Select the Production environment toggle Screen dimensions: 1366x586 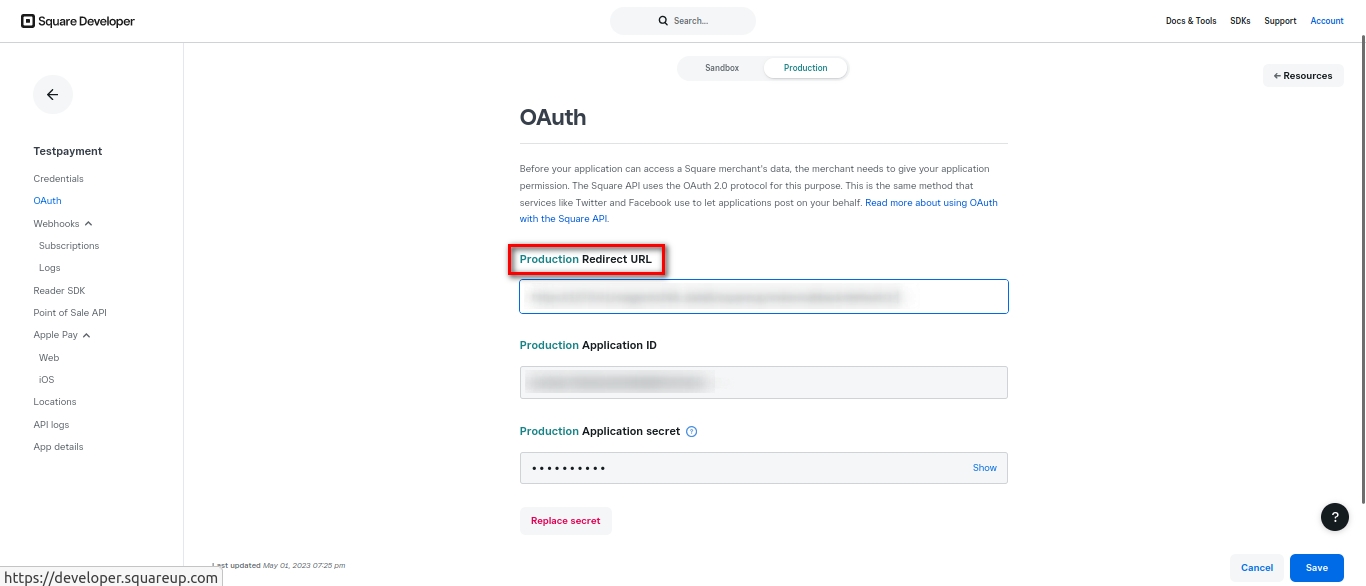(x=805, y=68)
